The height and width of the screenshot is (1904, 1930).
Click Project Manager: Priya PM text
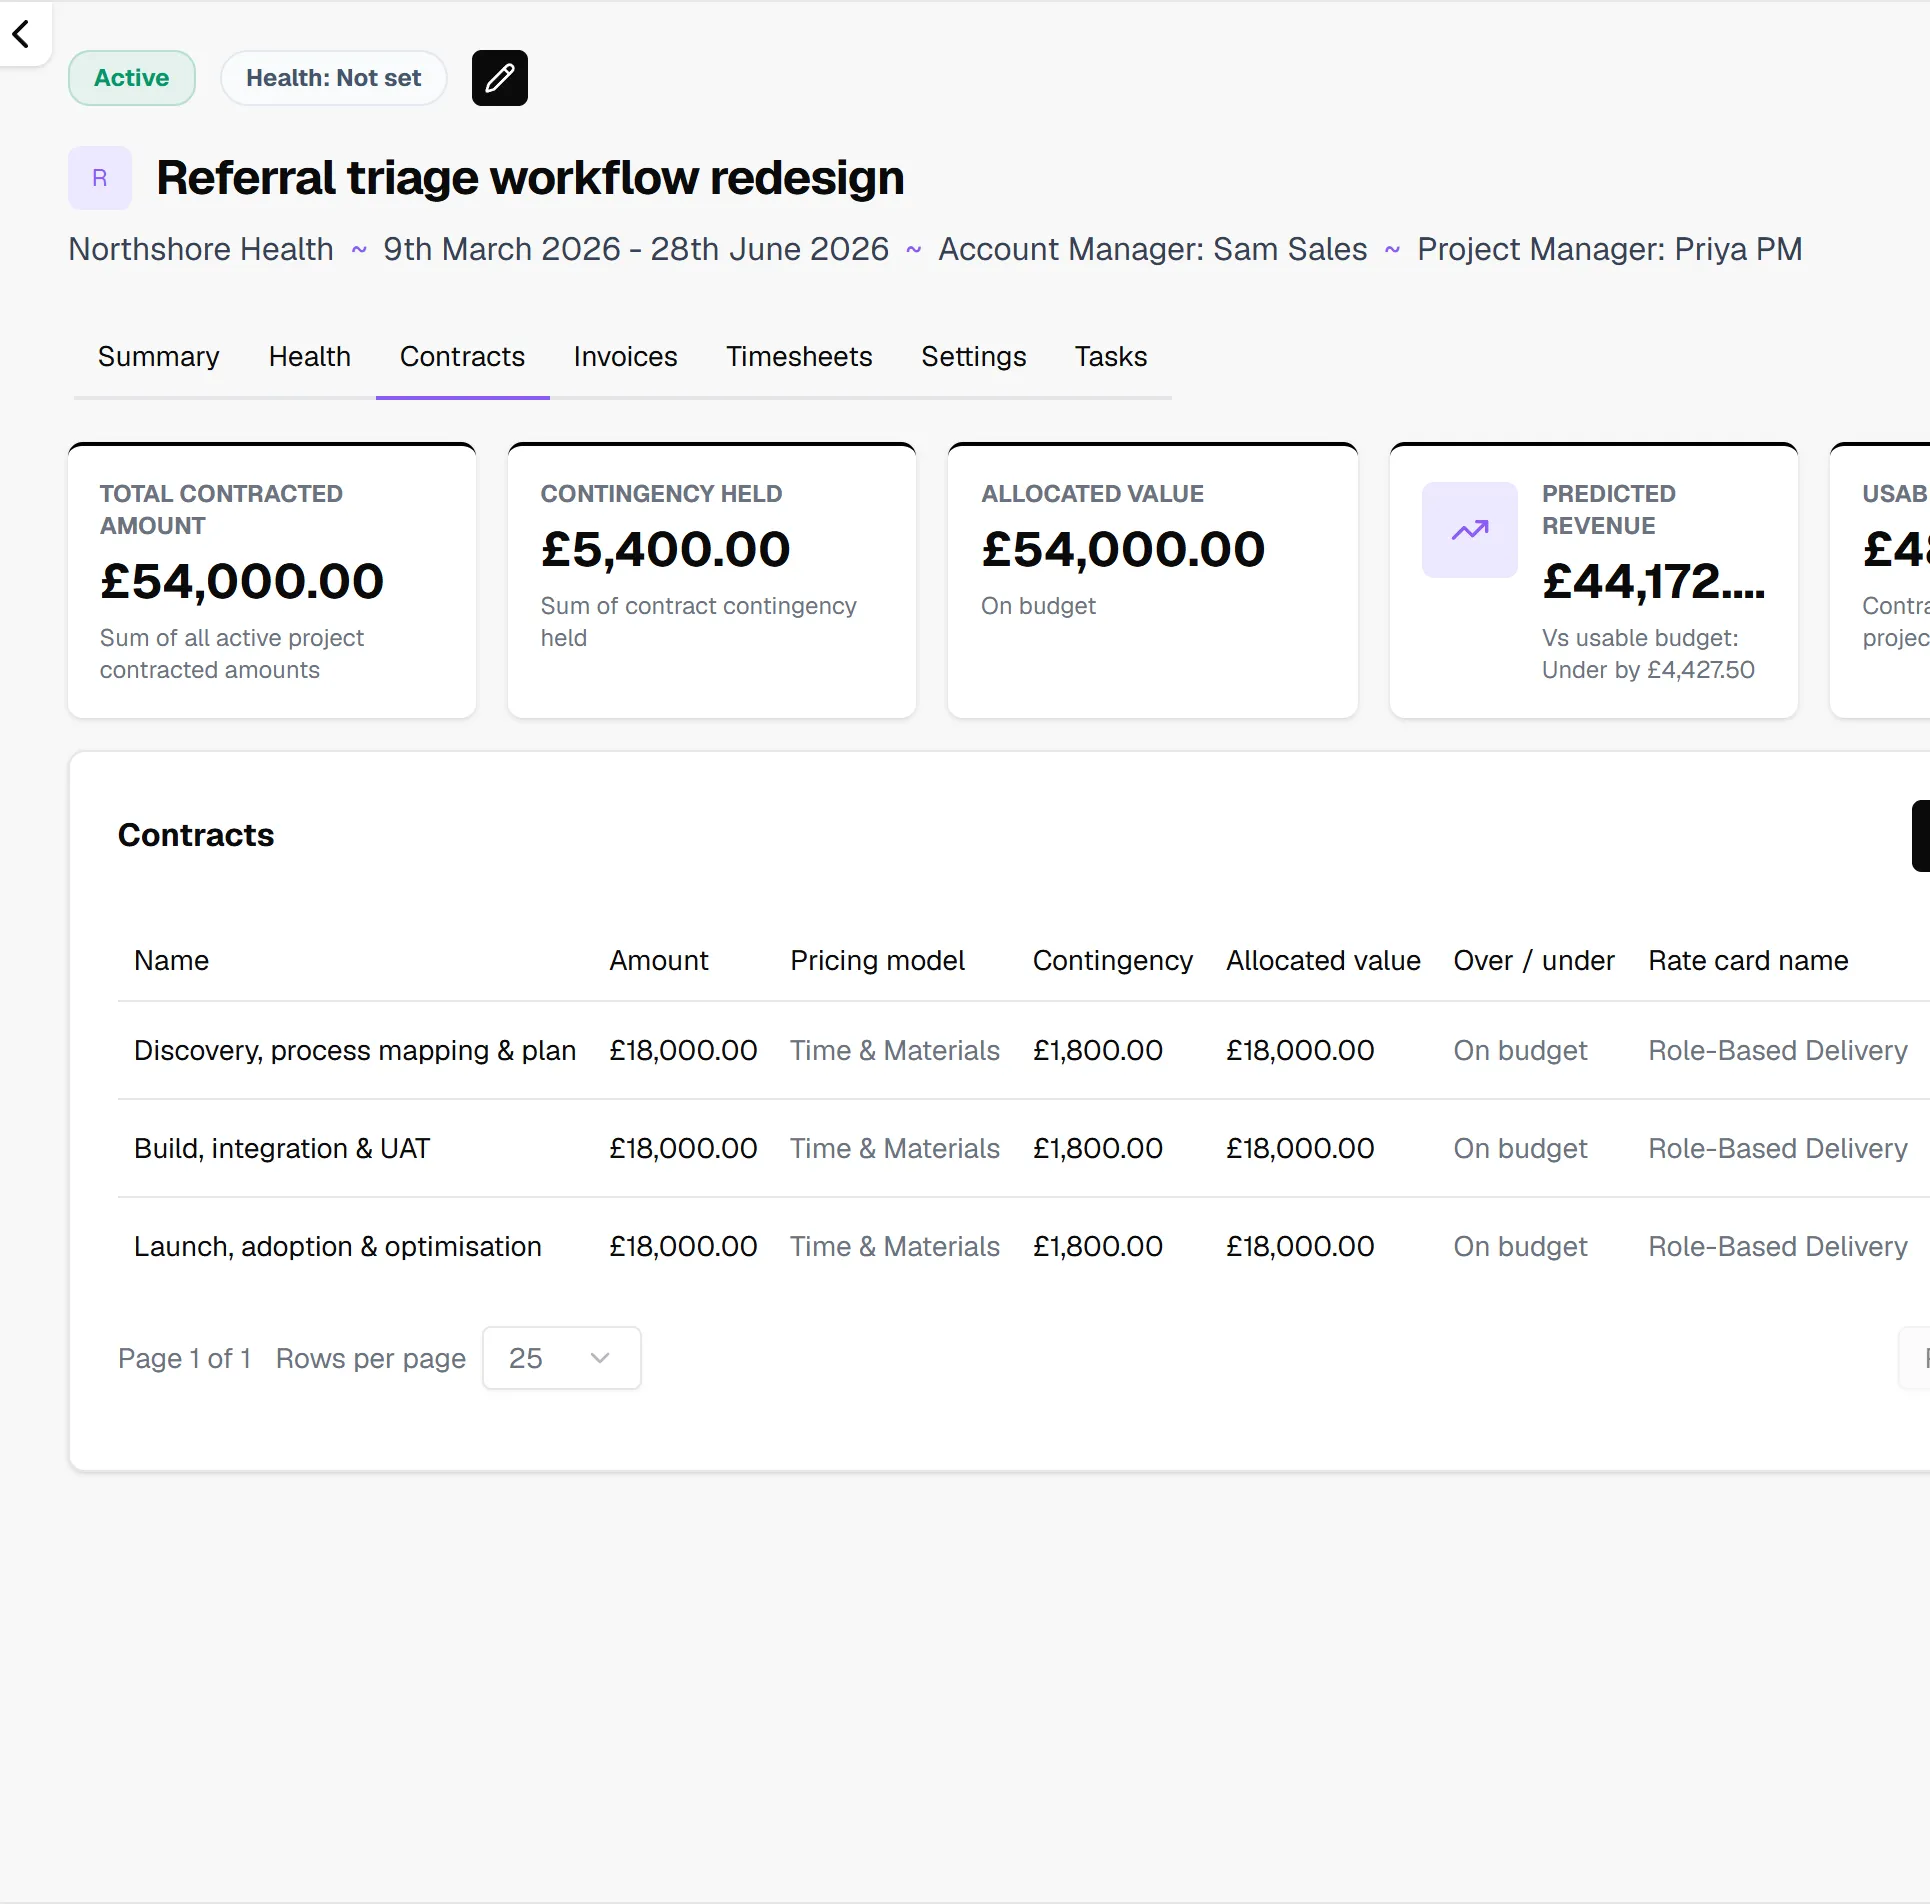1610,249
